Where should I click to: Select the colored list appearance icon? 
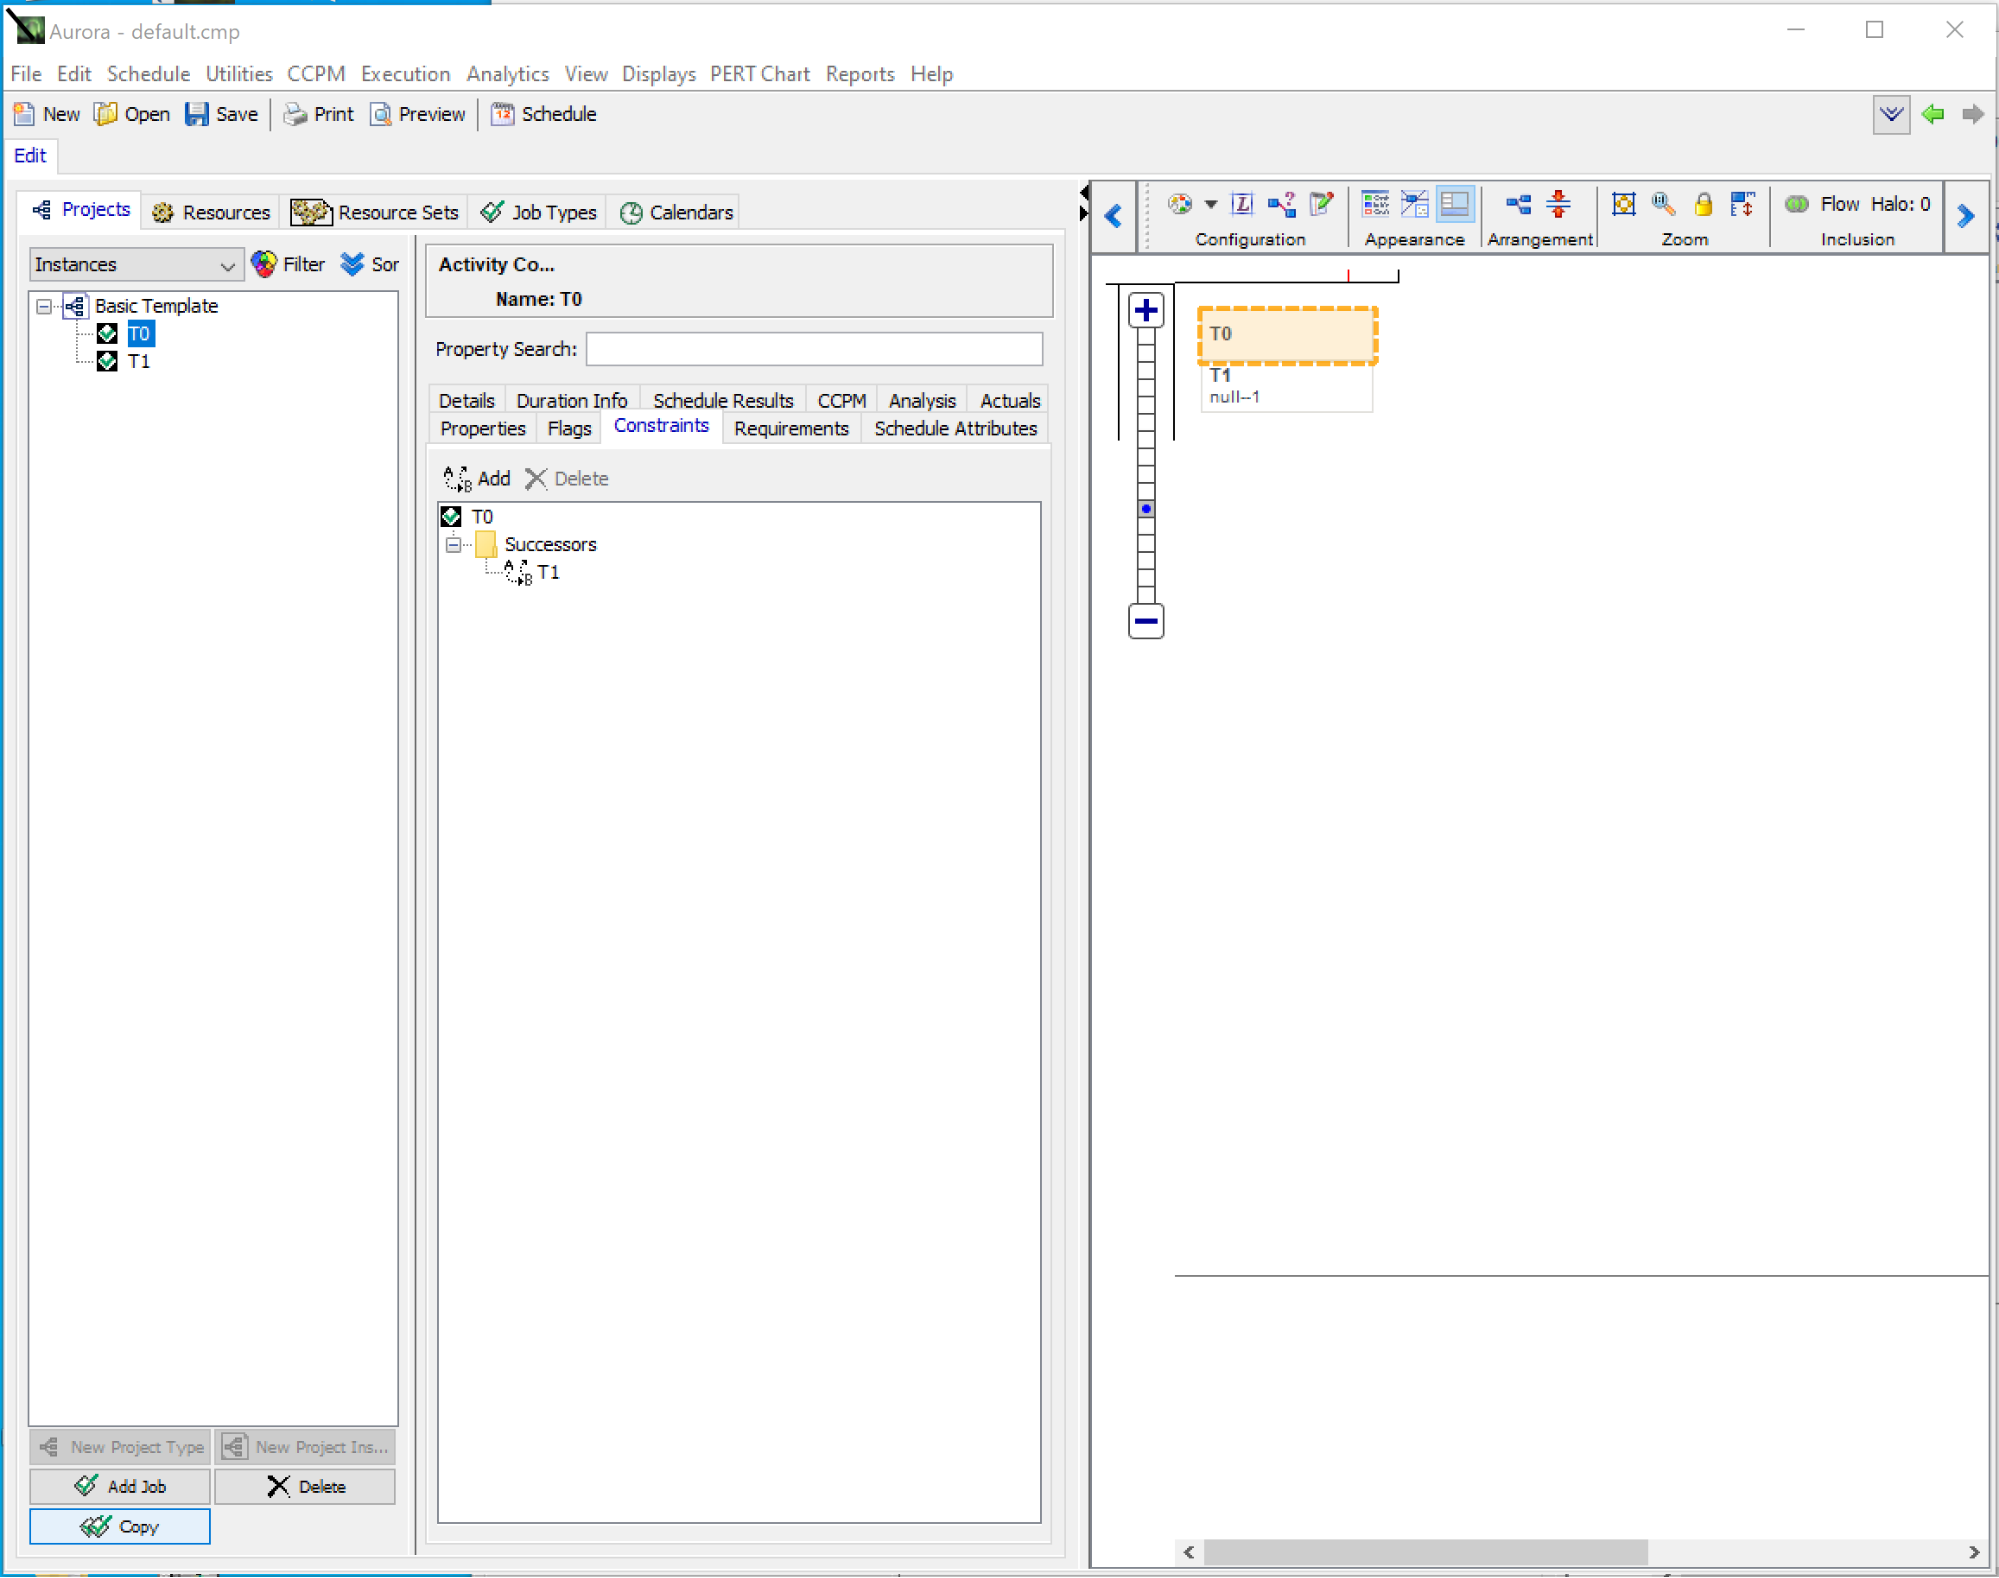pyautogui.click(x=1376, y=204)
